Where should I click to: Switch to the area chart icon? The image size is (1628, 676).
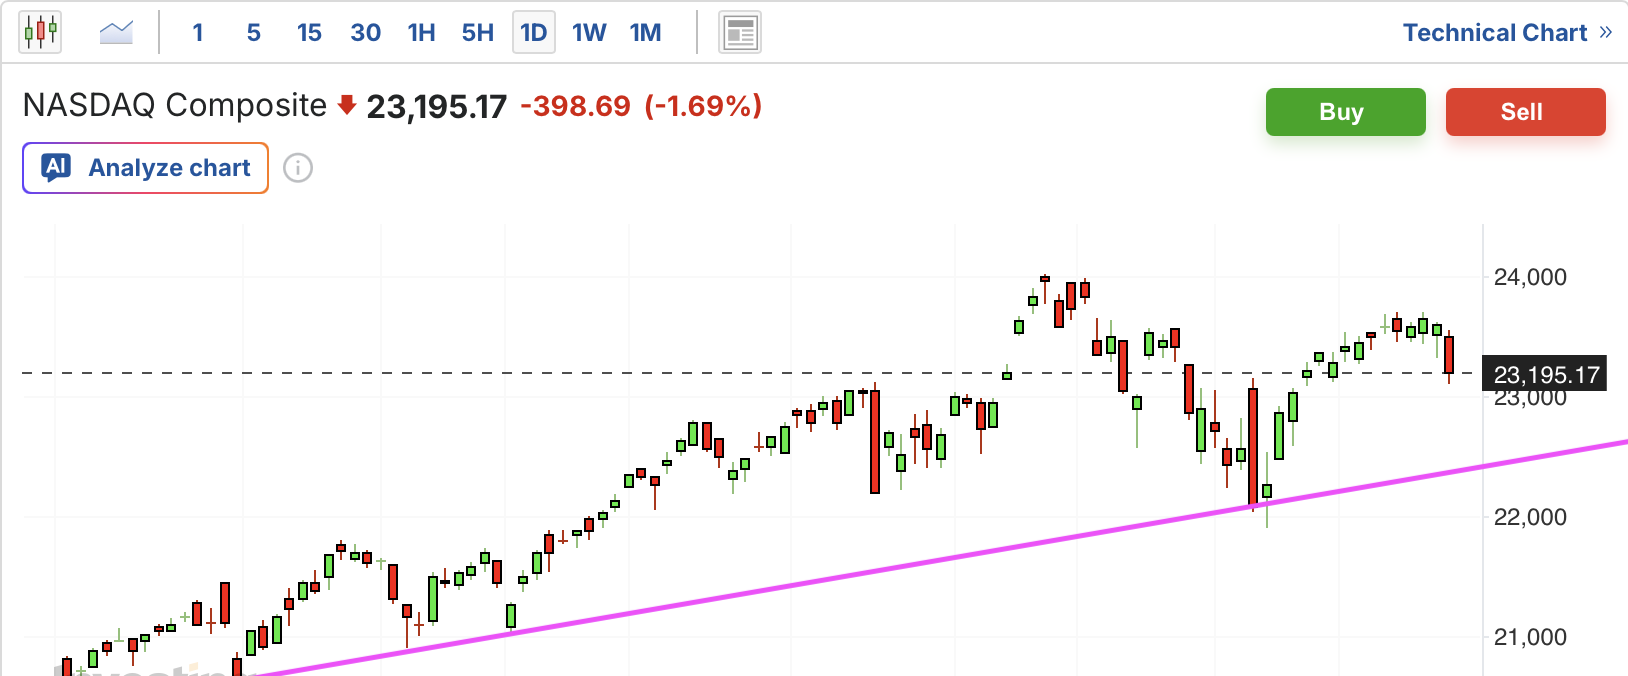116,32
